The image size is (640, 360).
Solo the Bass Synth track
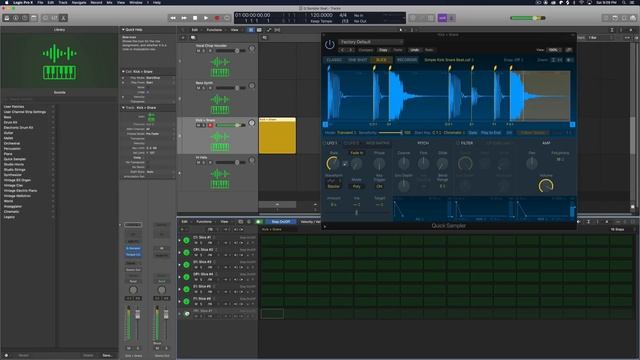pyautogui.click(x=204, y=88)
